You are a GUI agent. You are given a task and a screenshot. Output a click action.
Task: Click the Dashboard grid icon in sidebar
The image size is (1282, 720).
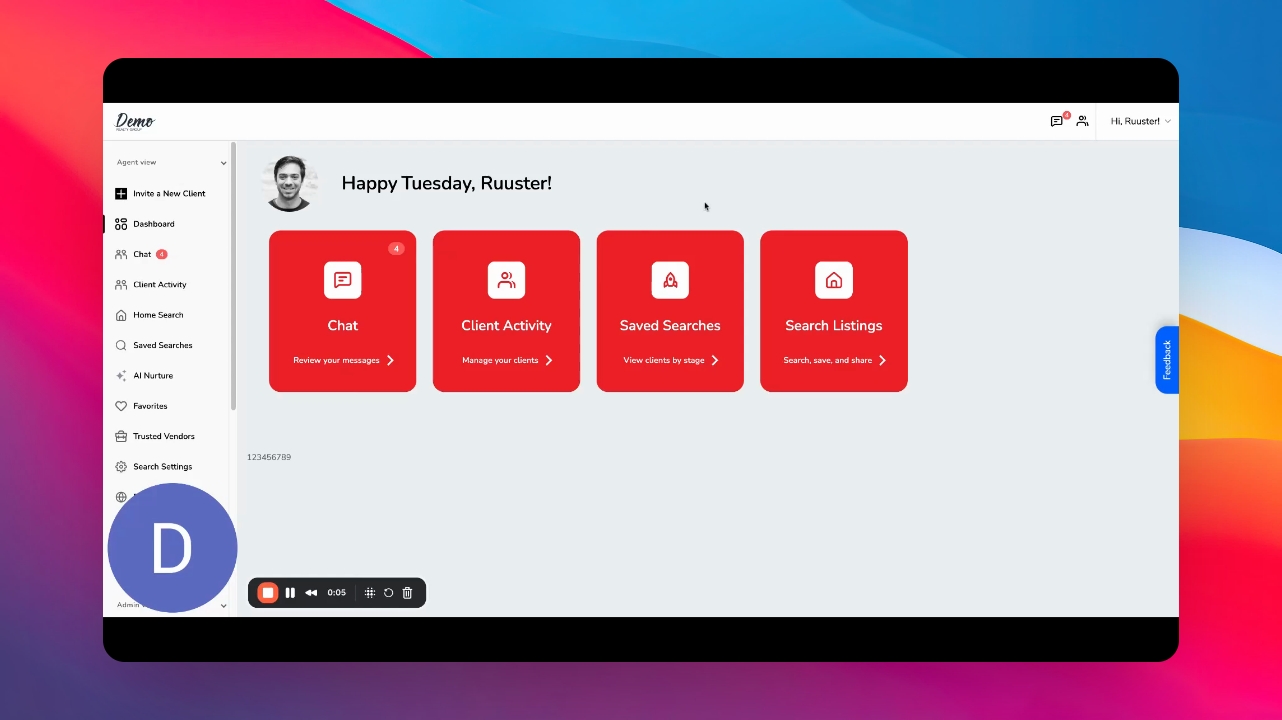click(121, 224)
